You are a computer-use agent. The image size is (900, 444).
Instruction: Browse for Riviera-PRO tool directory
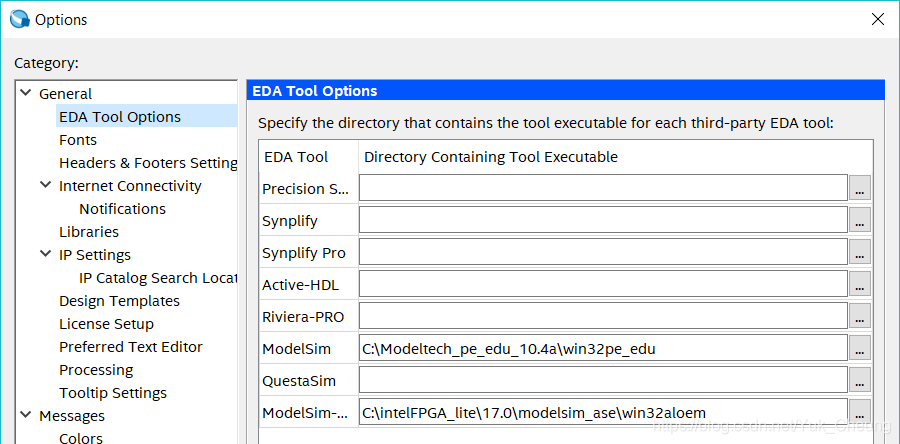(x=860, y=316)
